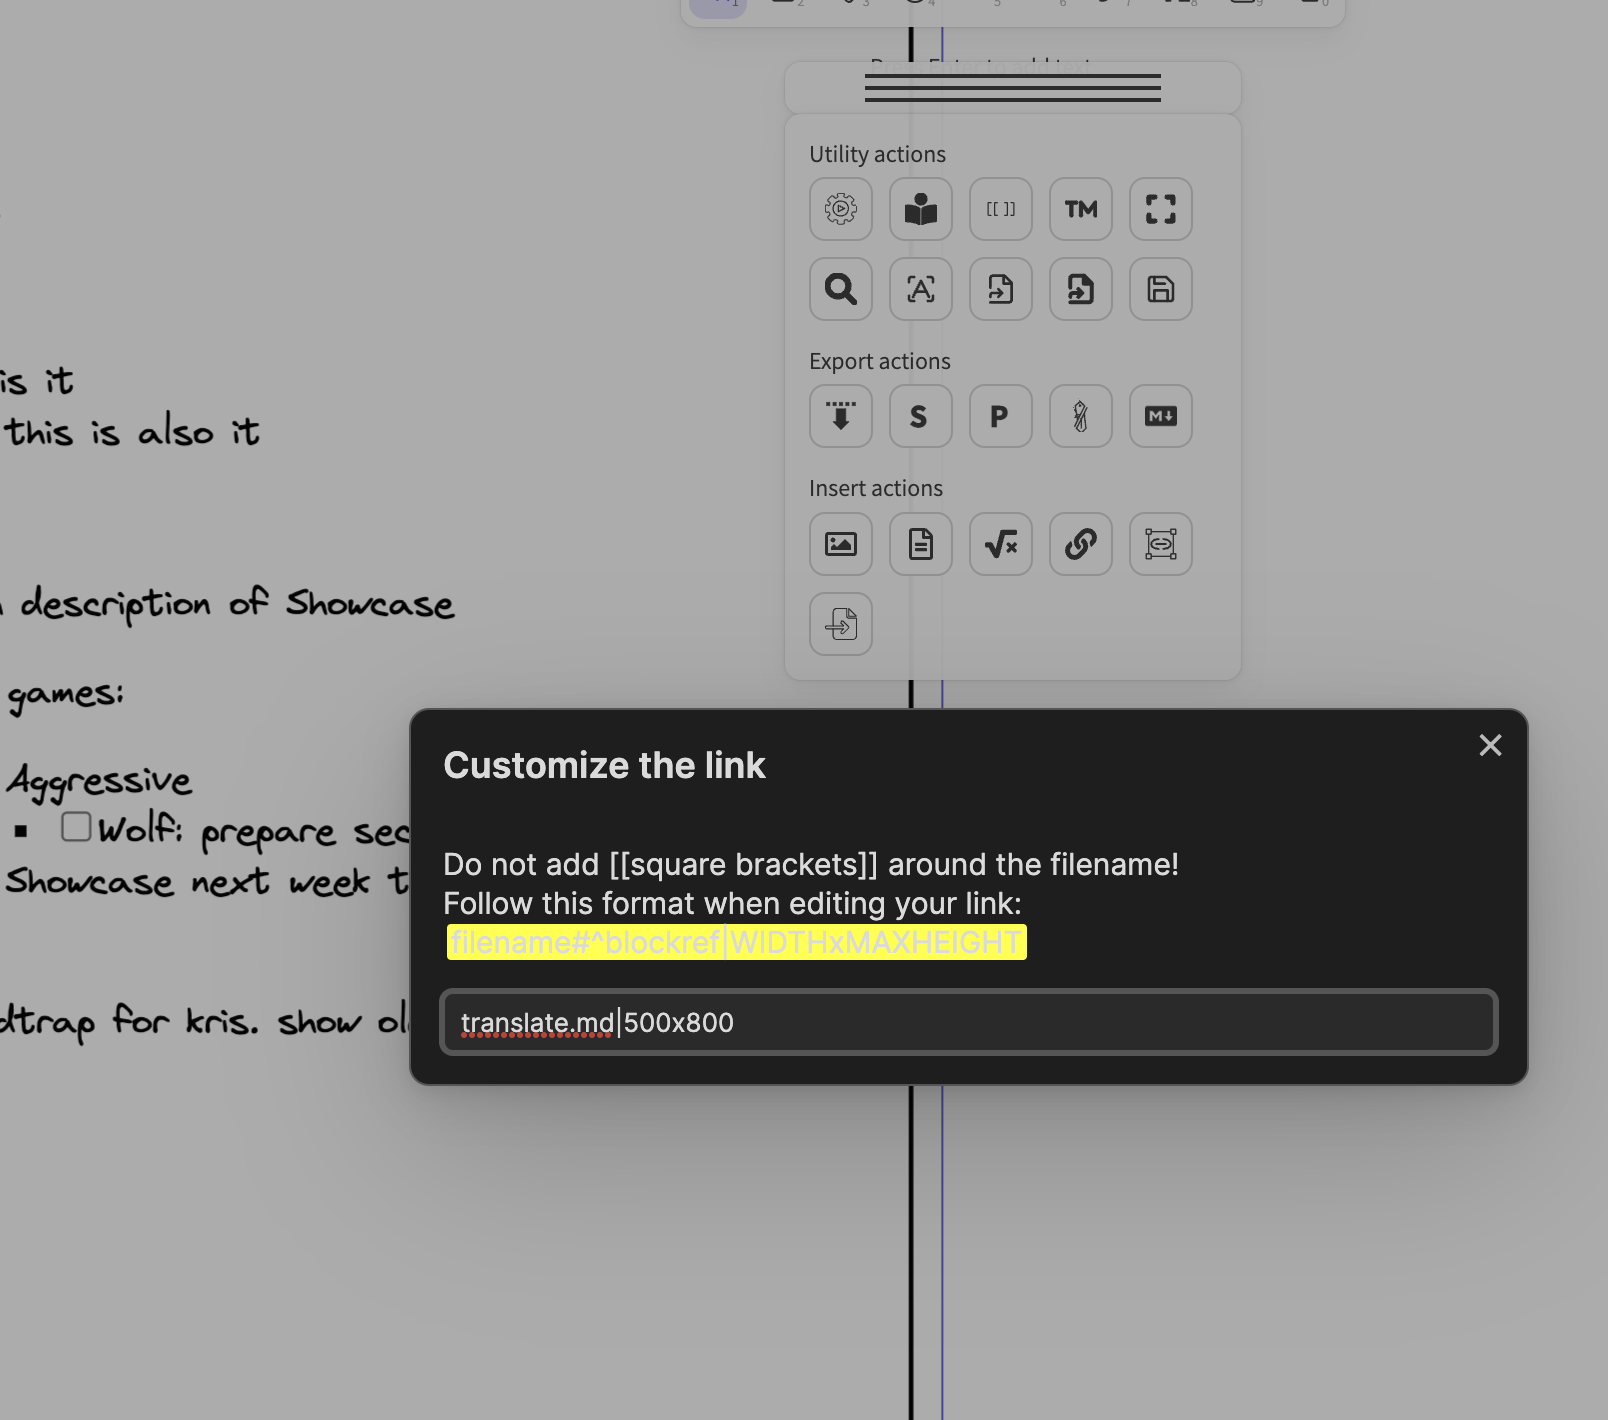
Task: Save the current drawing
Action: click(x=1160, y=290)
